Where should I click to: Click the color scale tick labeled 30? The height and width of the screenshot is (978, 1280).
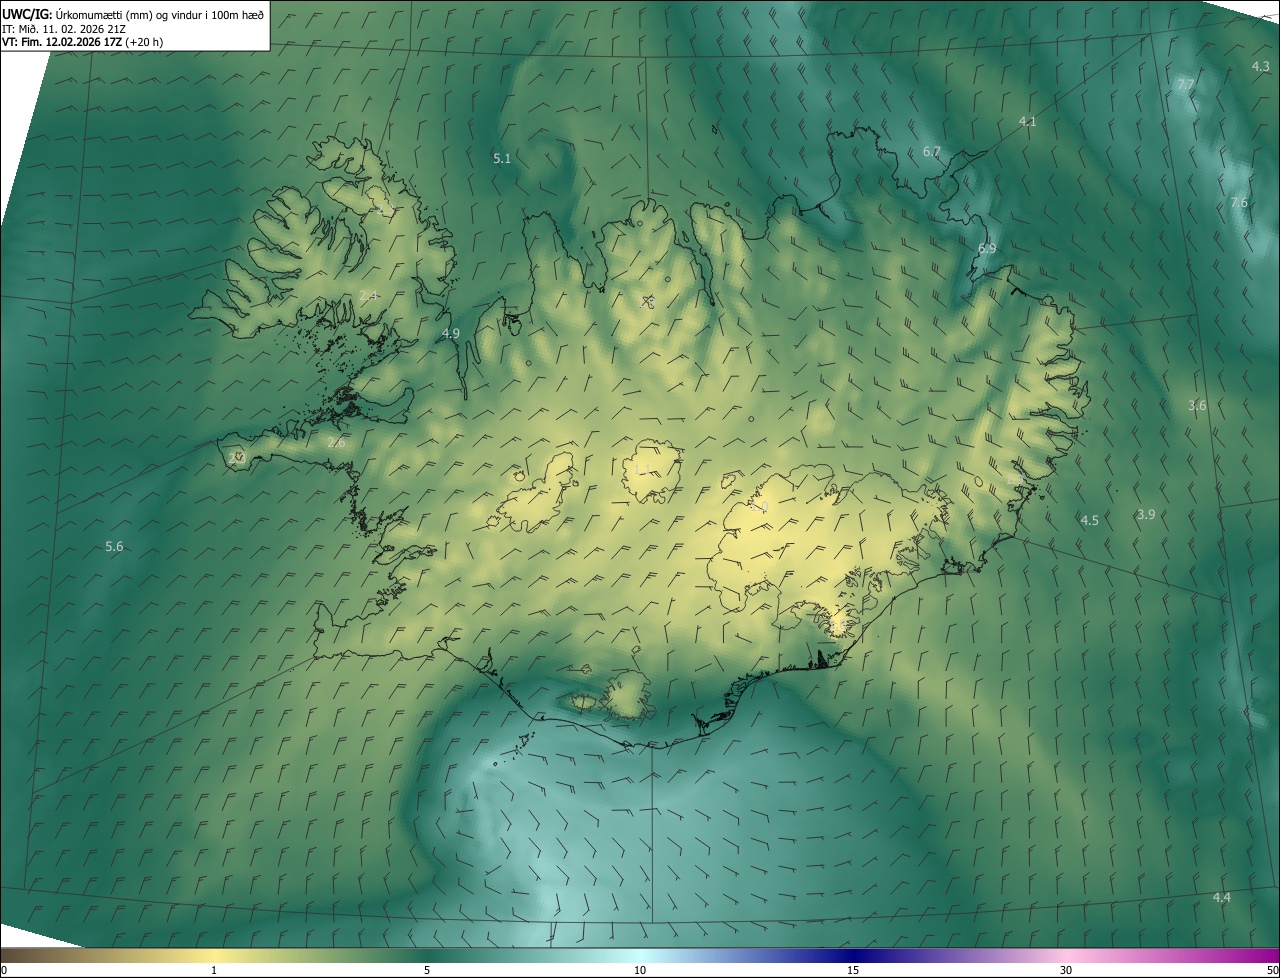coord(1066,970)
